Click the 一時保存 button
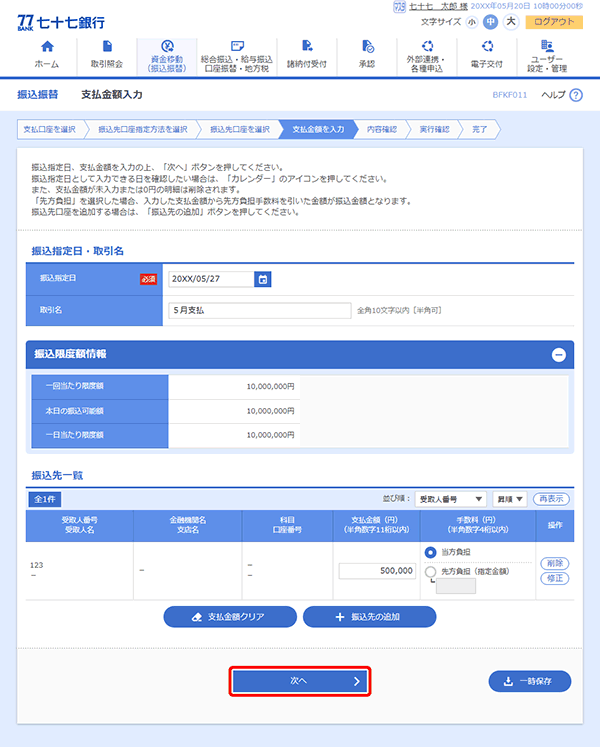The image size is (600, 747). click(530, 681)
